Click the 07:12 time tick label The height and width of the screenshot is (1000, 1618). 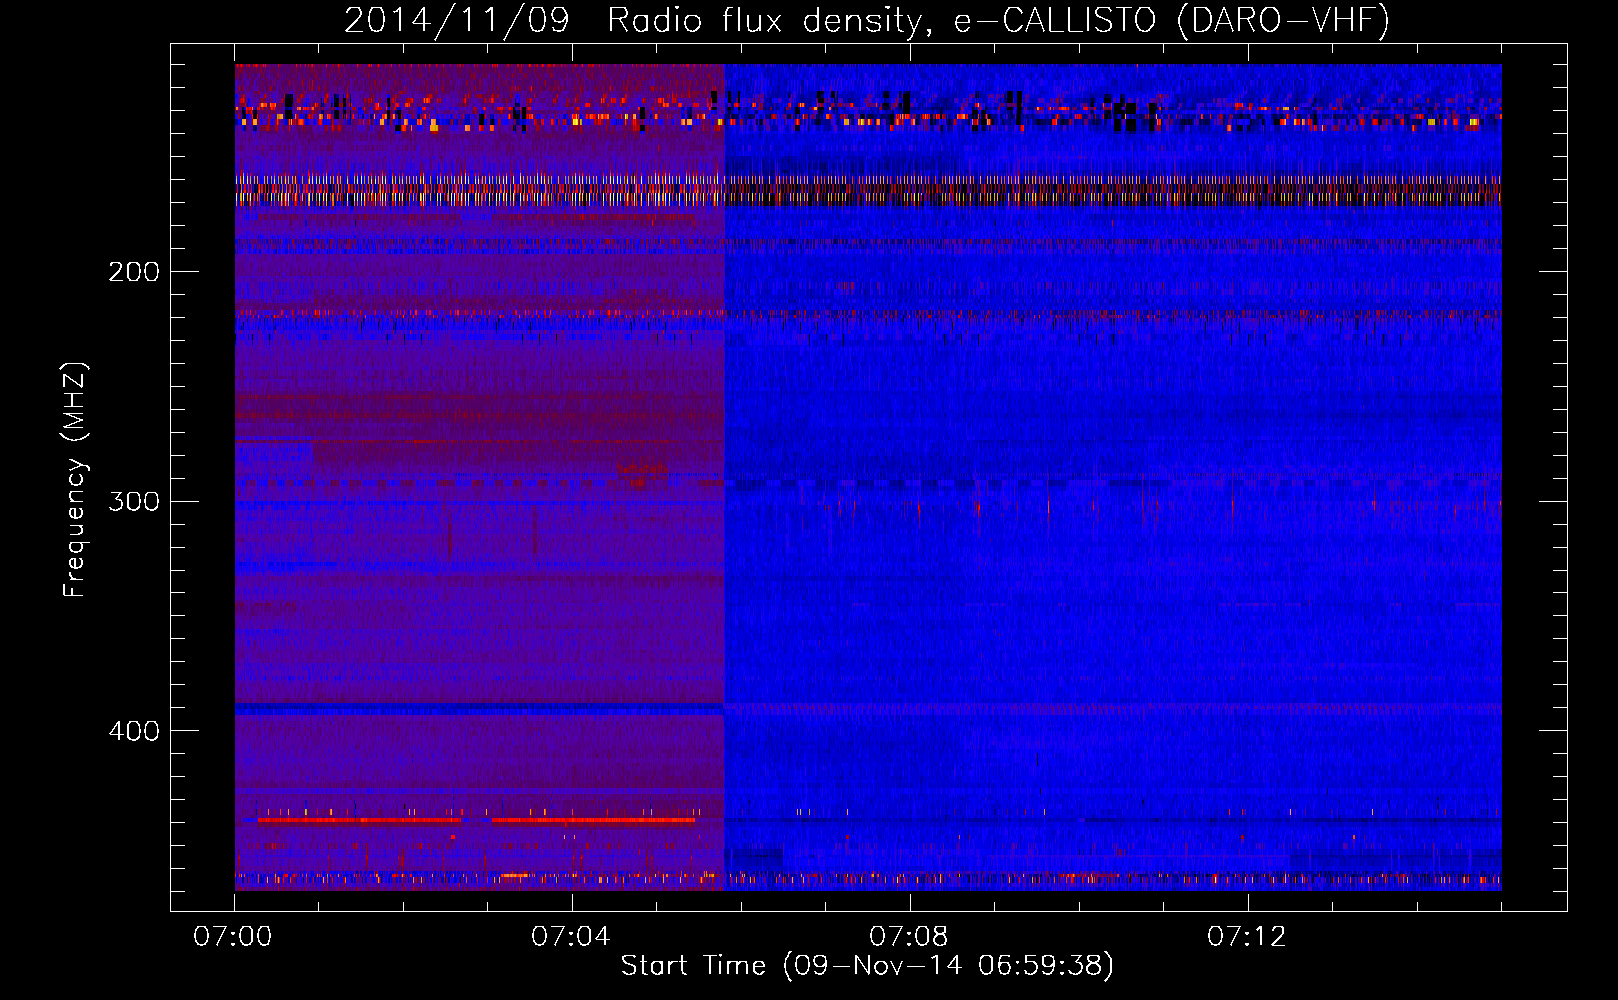1247,937
